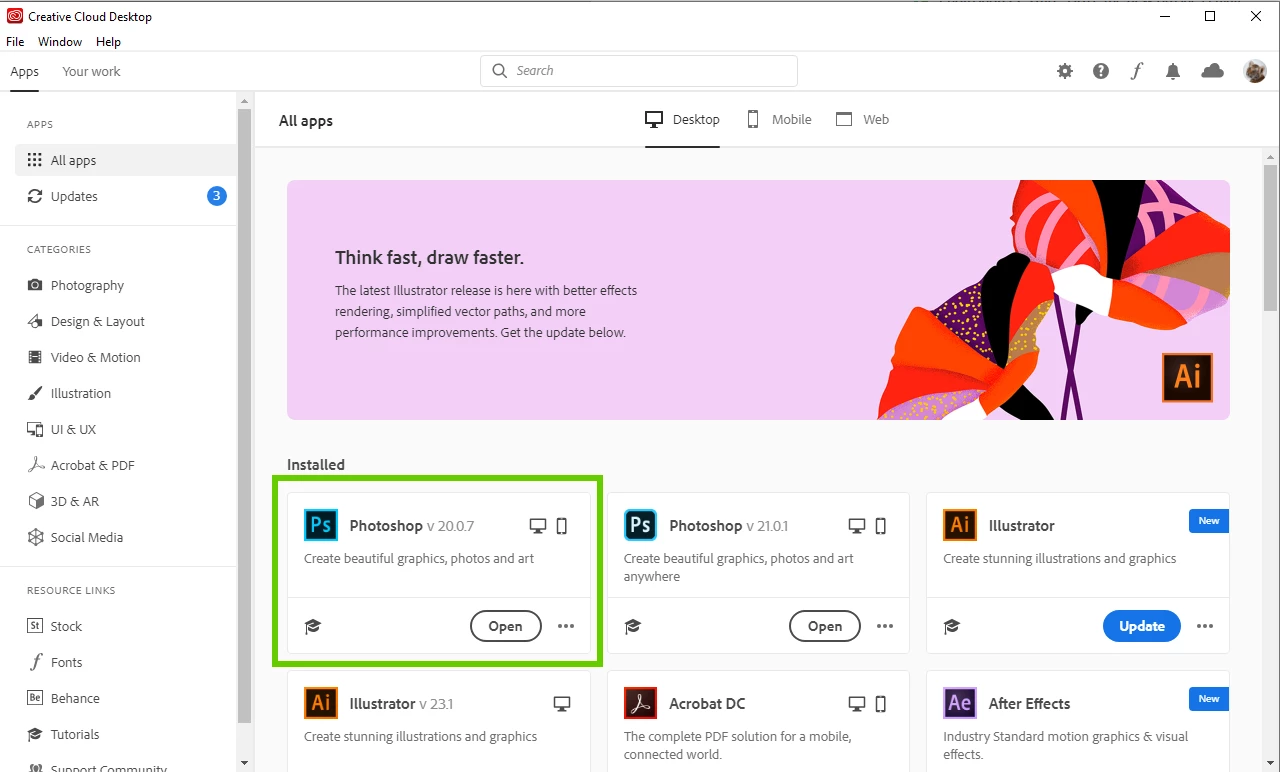Viewport: 1280px width, 772px height.
Task: Update Illustrator
Action: 1142,626
